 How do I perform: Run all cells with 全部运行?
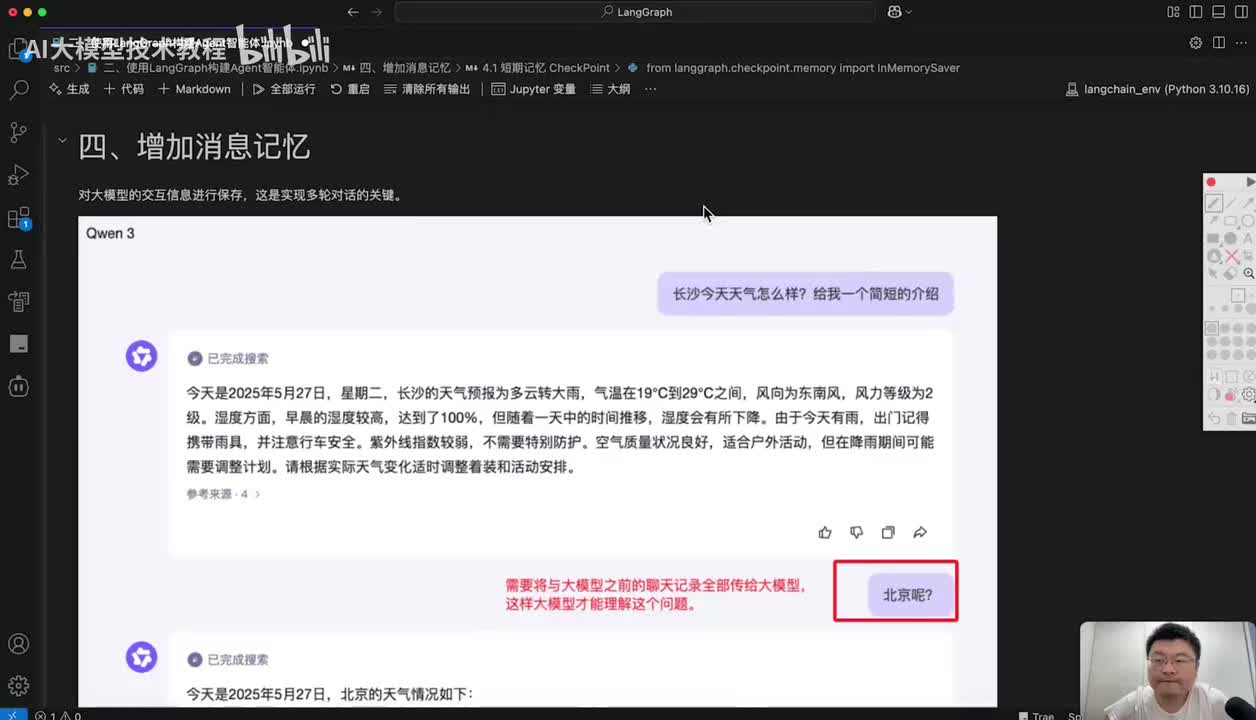point(284,89)
